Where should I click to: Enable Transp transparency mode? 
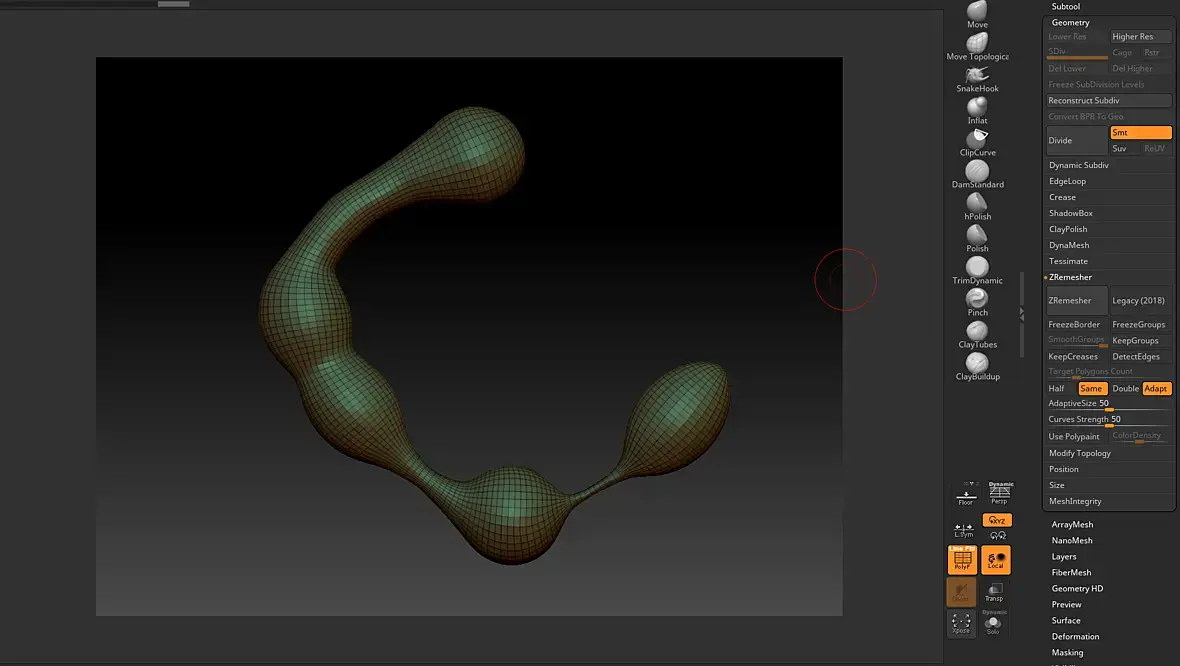(x=994, y=592)
